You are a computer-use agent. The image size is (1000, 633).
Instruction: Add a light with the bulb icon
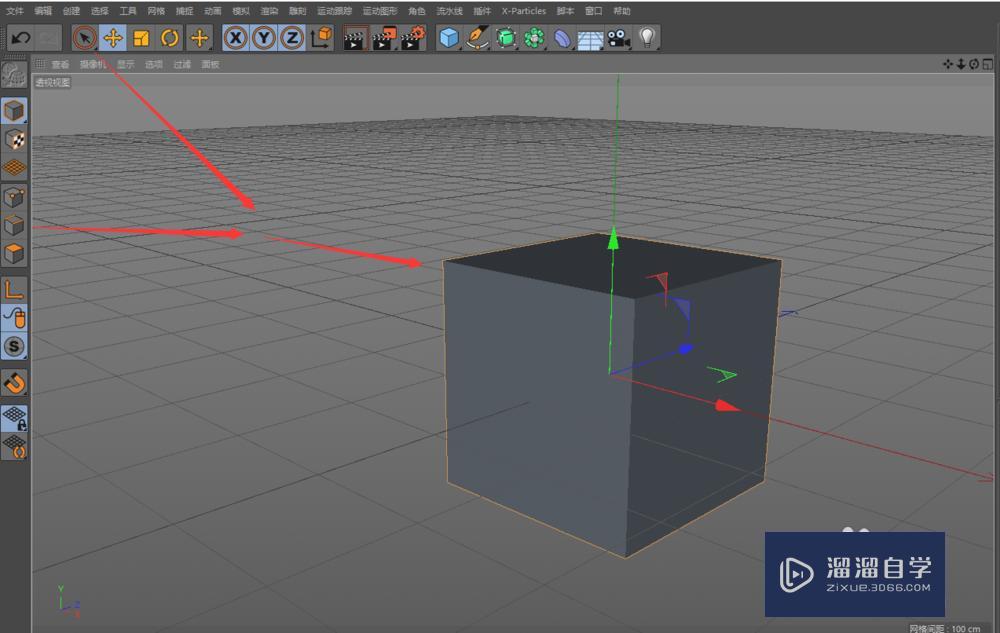(x=647, y=38)
